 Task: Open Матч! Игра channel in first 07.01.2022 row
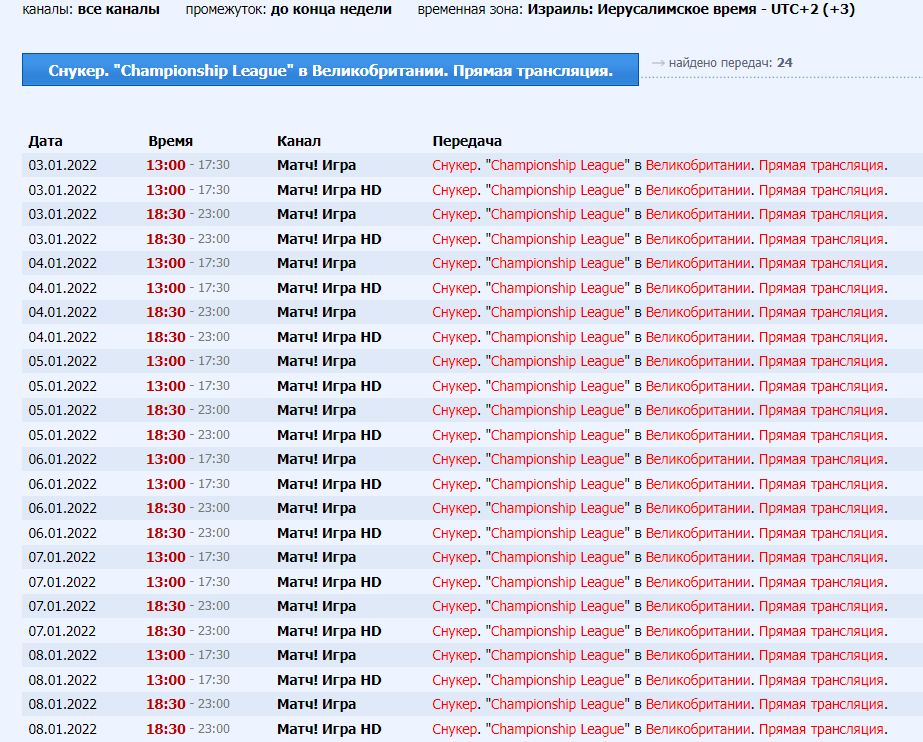coord(316,557)
